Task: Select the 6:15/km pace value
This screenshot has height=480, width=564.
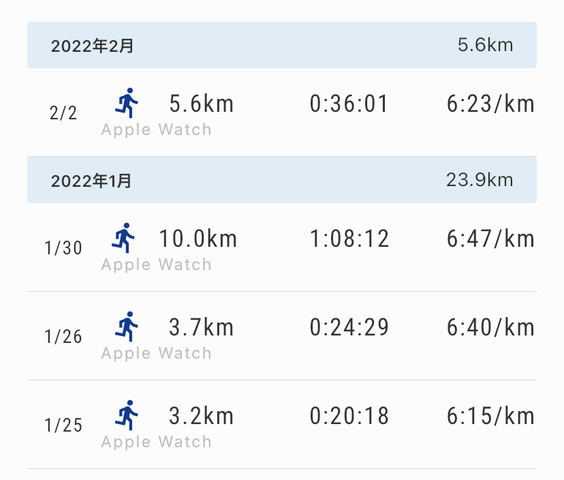Action: pyautogui.click(x=490, y=416)
